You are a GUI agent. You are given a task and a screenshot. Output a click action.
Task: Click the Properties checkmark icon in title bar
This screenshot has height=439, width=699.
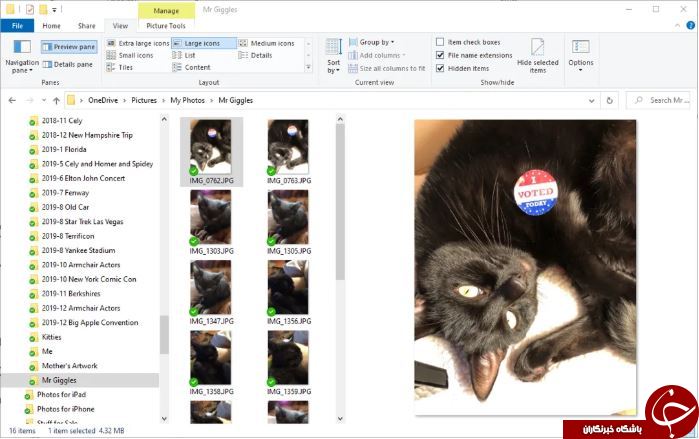tap(29, 9)
